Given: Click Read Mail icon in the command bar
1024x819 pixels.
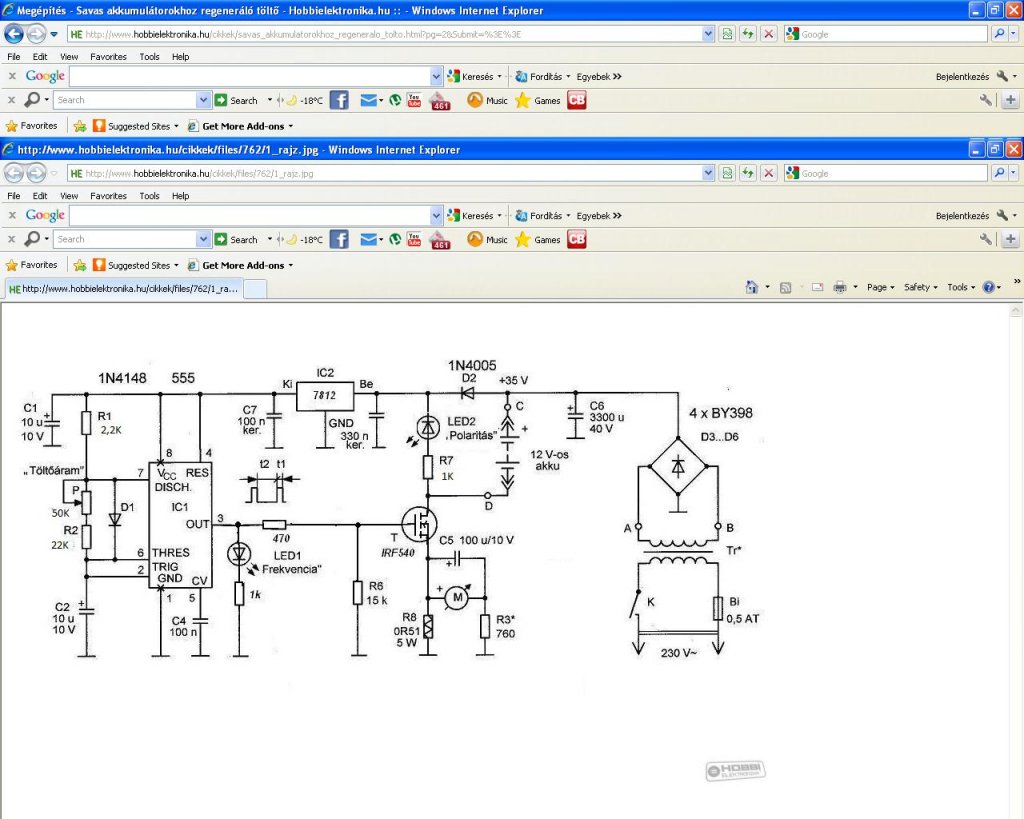Looking at the screenshot, I should tap(817, 287).
